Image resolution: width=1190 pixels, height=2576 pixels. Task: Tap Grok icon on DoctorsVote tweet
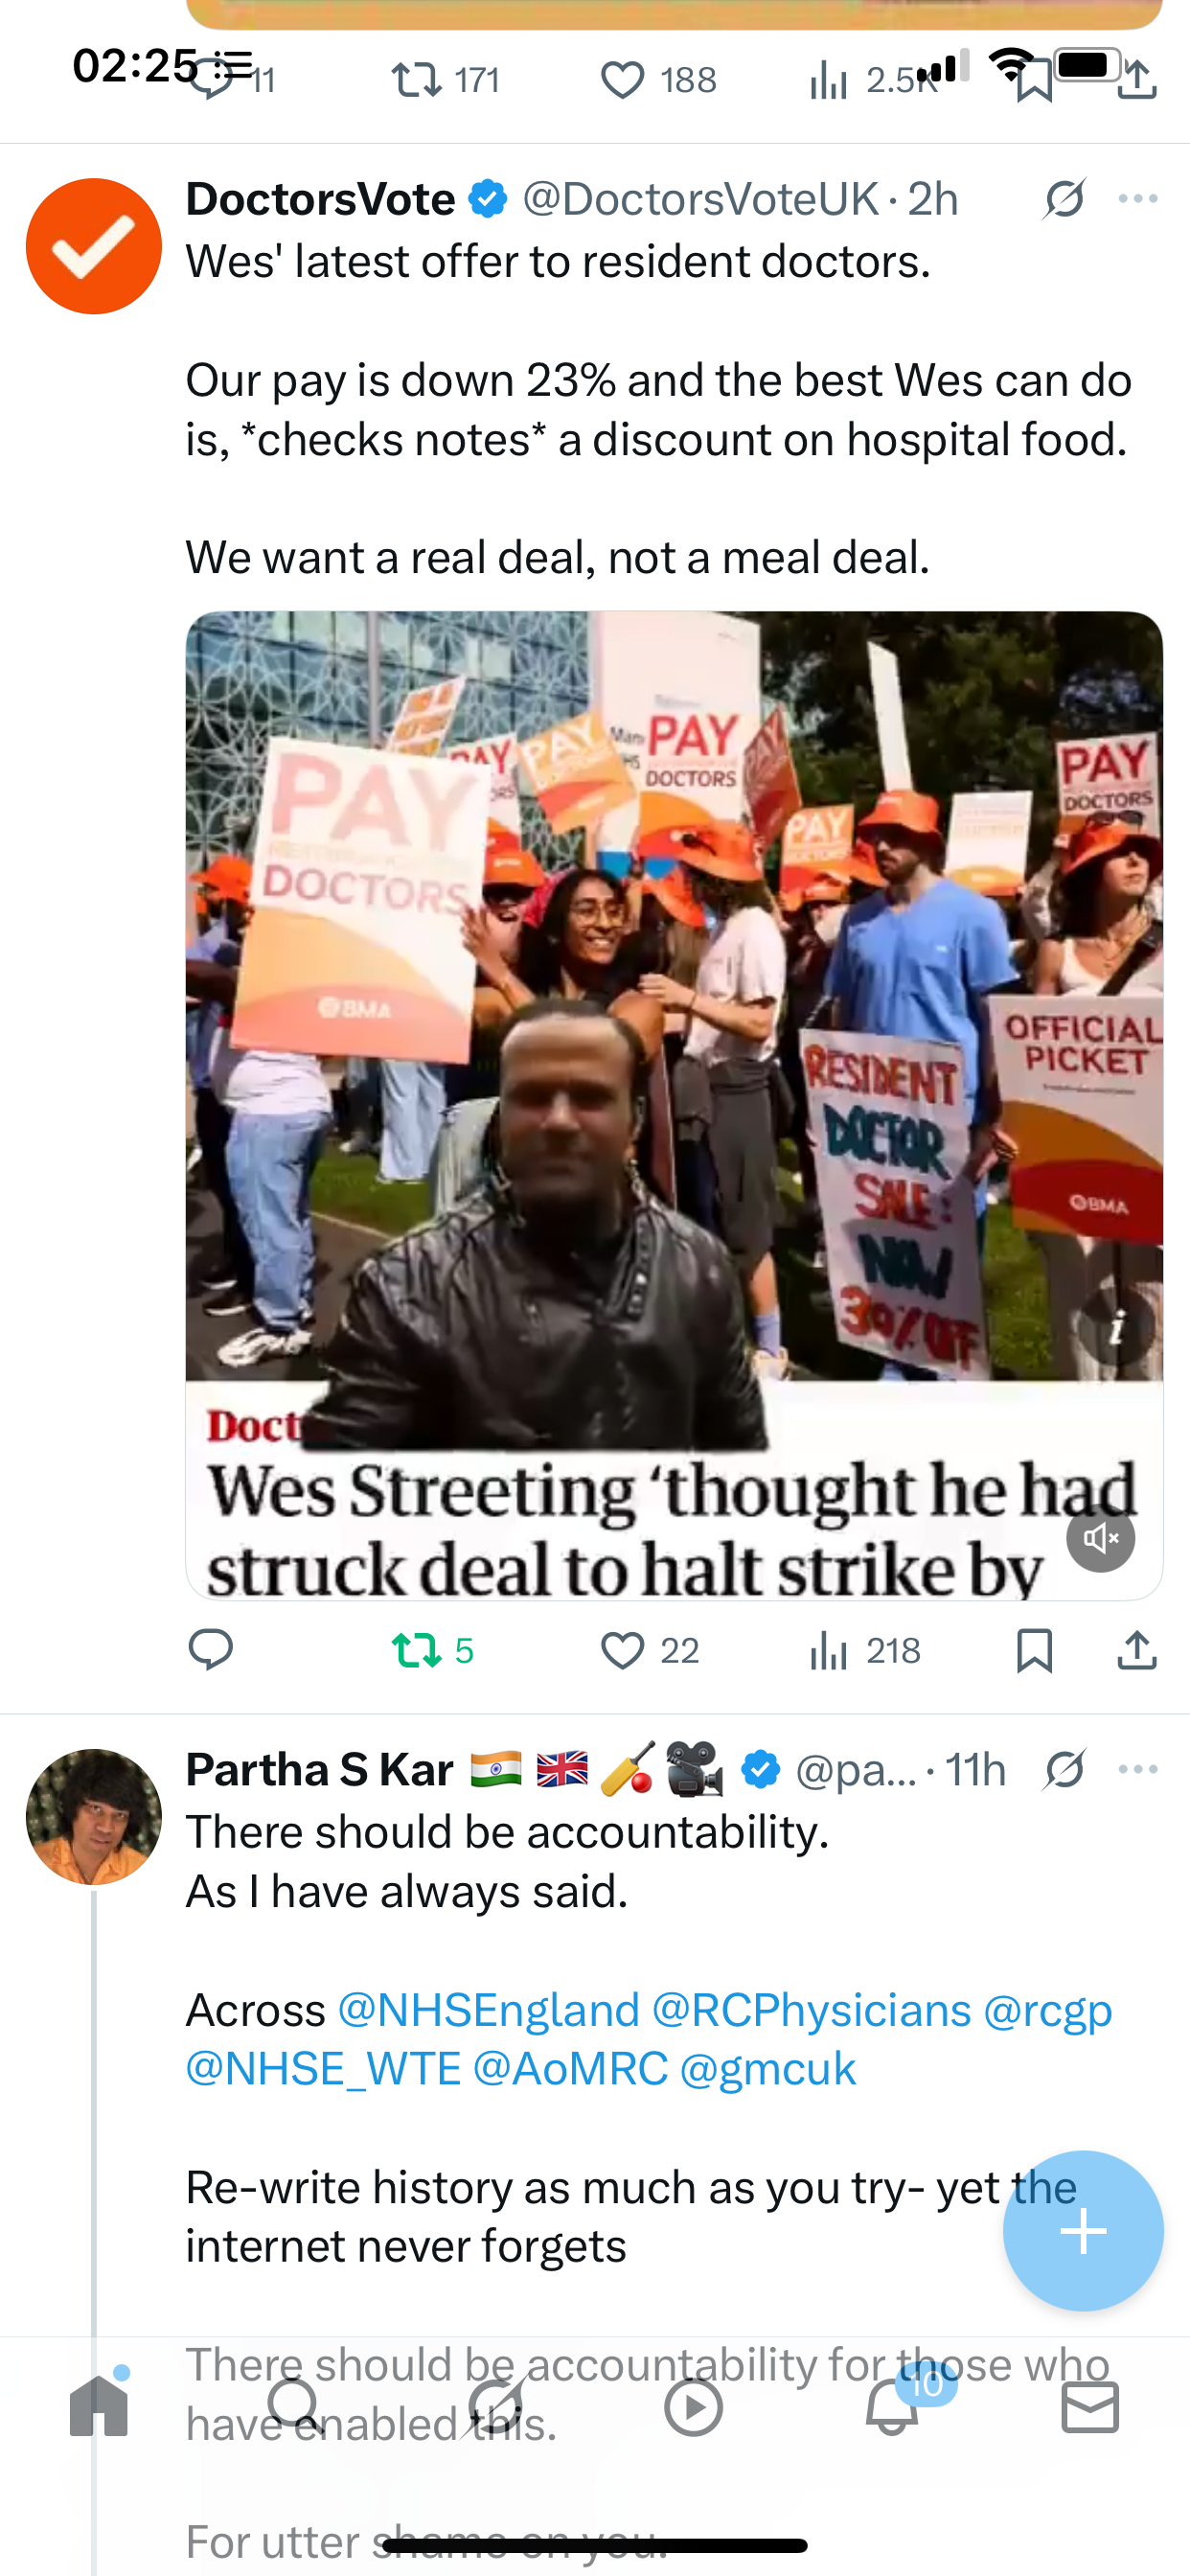click(x=1064, y=199)
